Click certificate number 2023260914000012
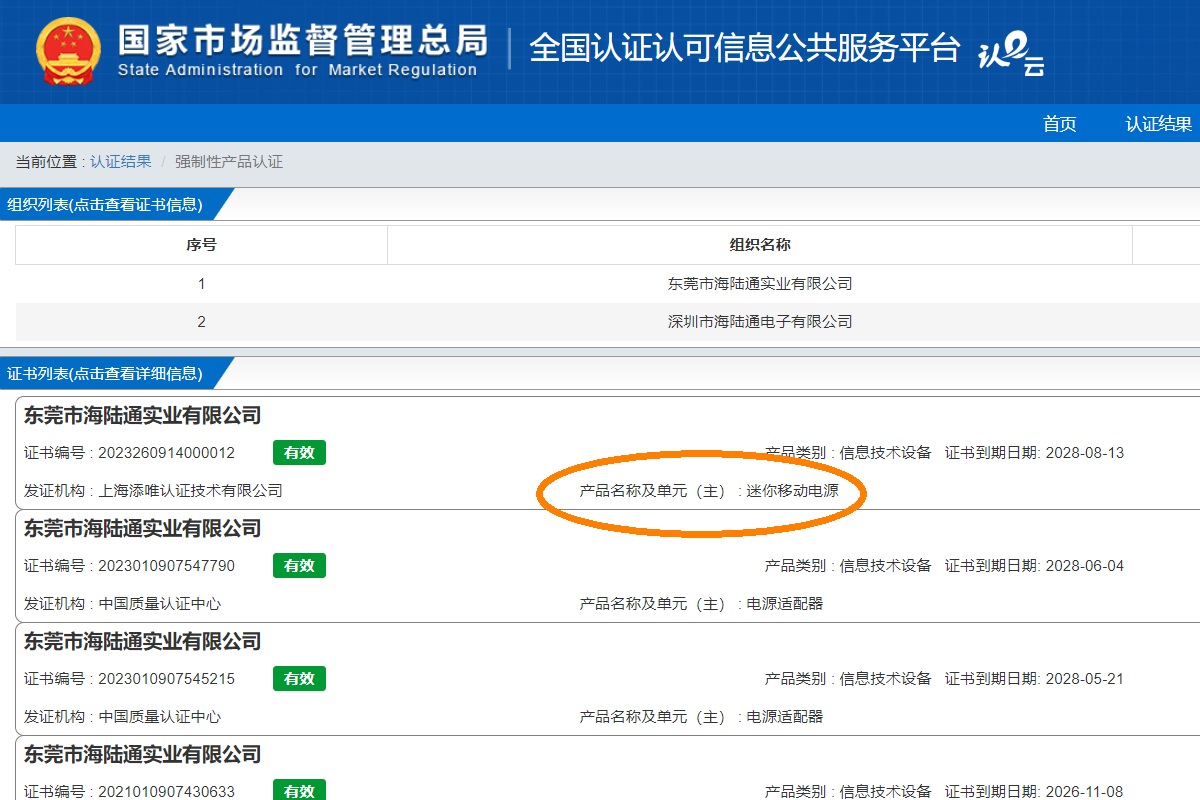This screenshot has height=800, width=1200. pos(166,453)
